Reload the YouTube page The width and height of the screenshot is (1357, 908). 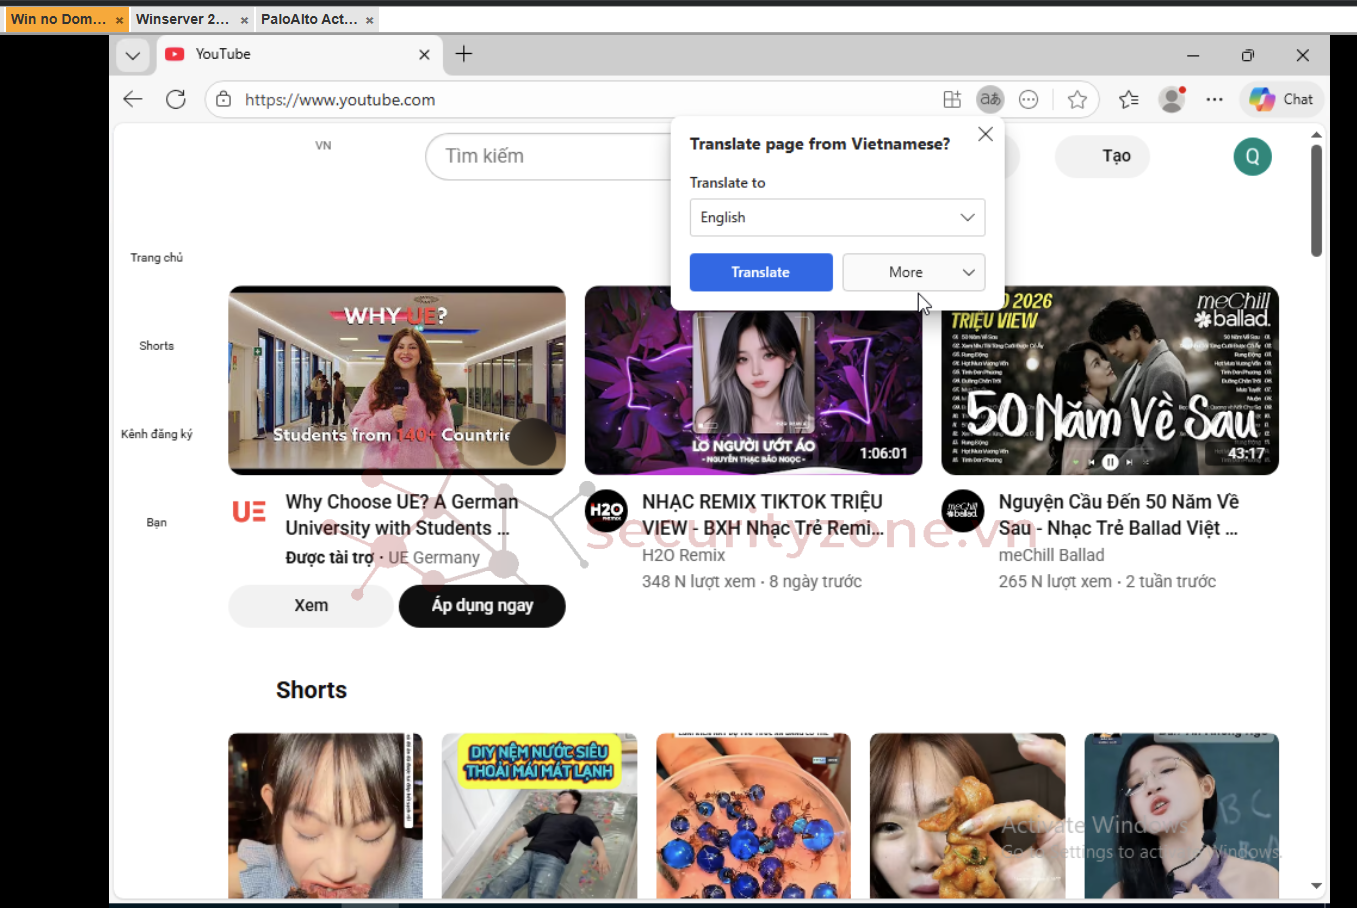click(x=176, y=99)
